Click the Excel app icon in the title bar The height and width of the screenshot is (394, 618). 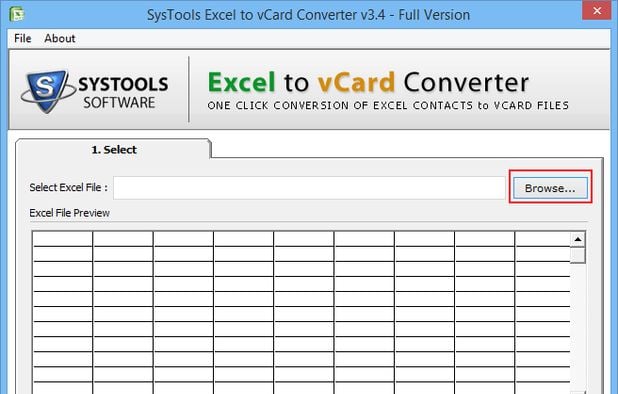(x=17, y=14)
